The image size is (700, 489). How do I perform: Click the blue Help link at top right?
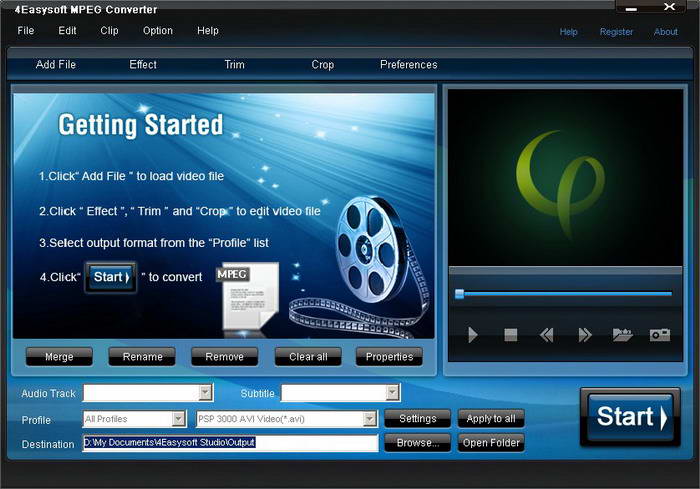(x=568, y=32)
